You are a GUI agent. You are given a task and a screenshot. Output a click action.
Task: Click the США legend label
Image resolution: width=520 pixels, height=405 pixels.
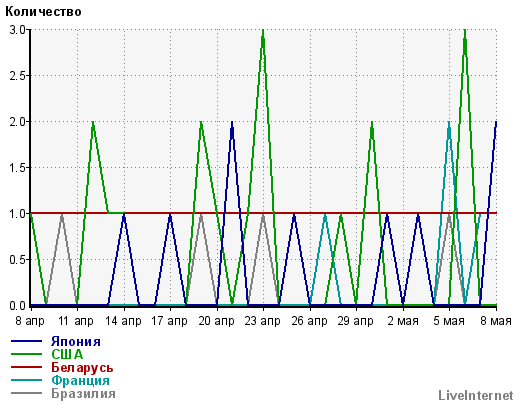(x=67, y=354)
